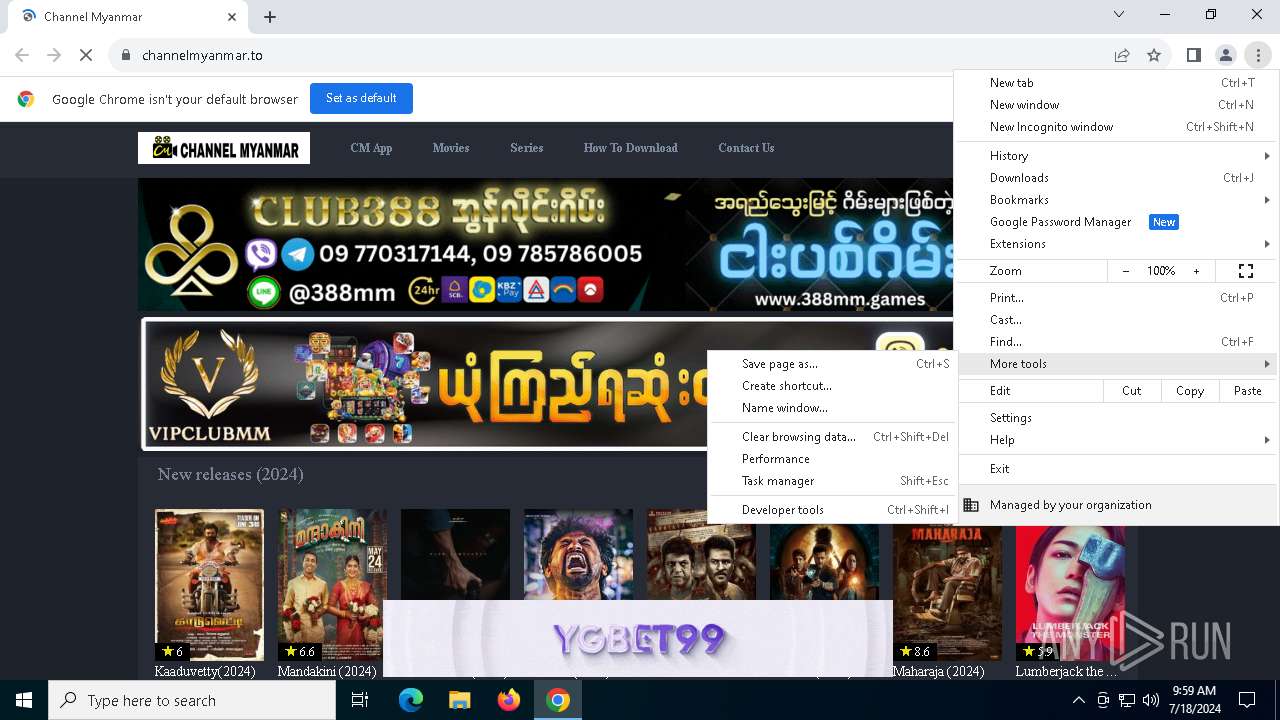The image size is (1280, 720).
Task: Open Developer tools
Action: (832, 510)
